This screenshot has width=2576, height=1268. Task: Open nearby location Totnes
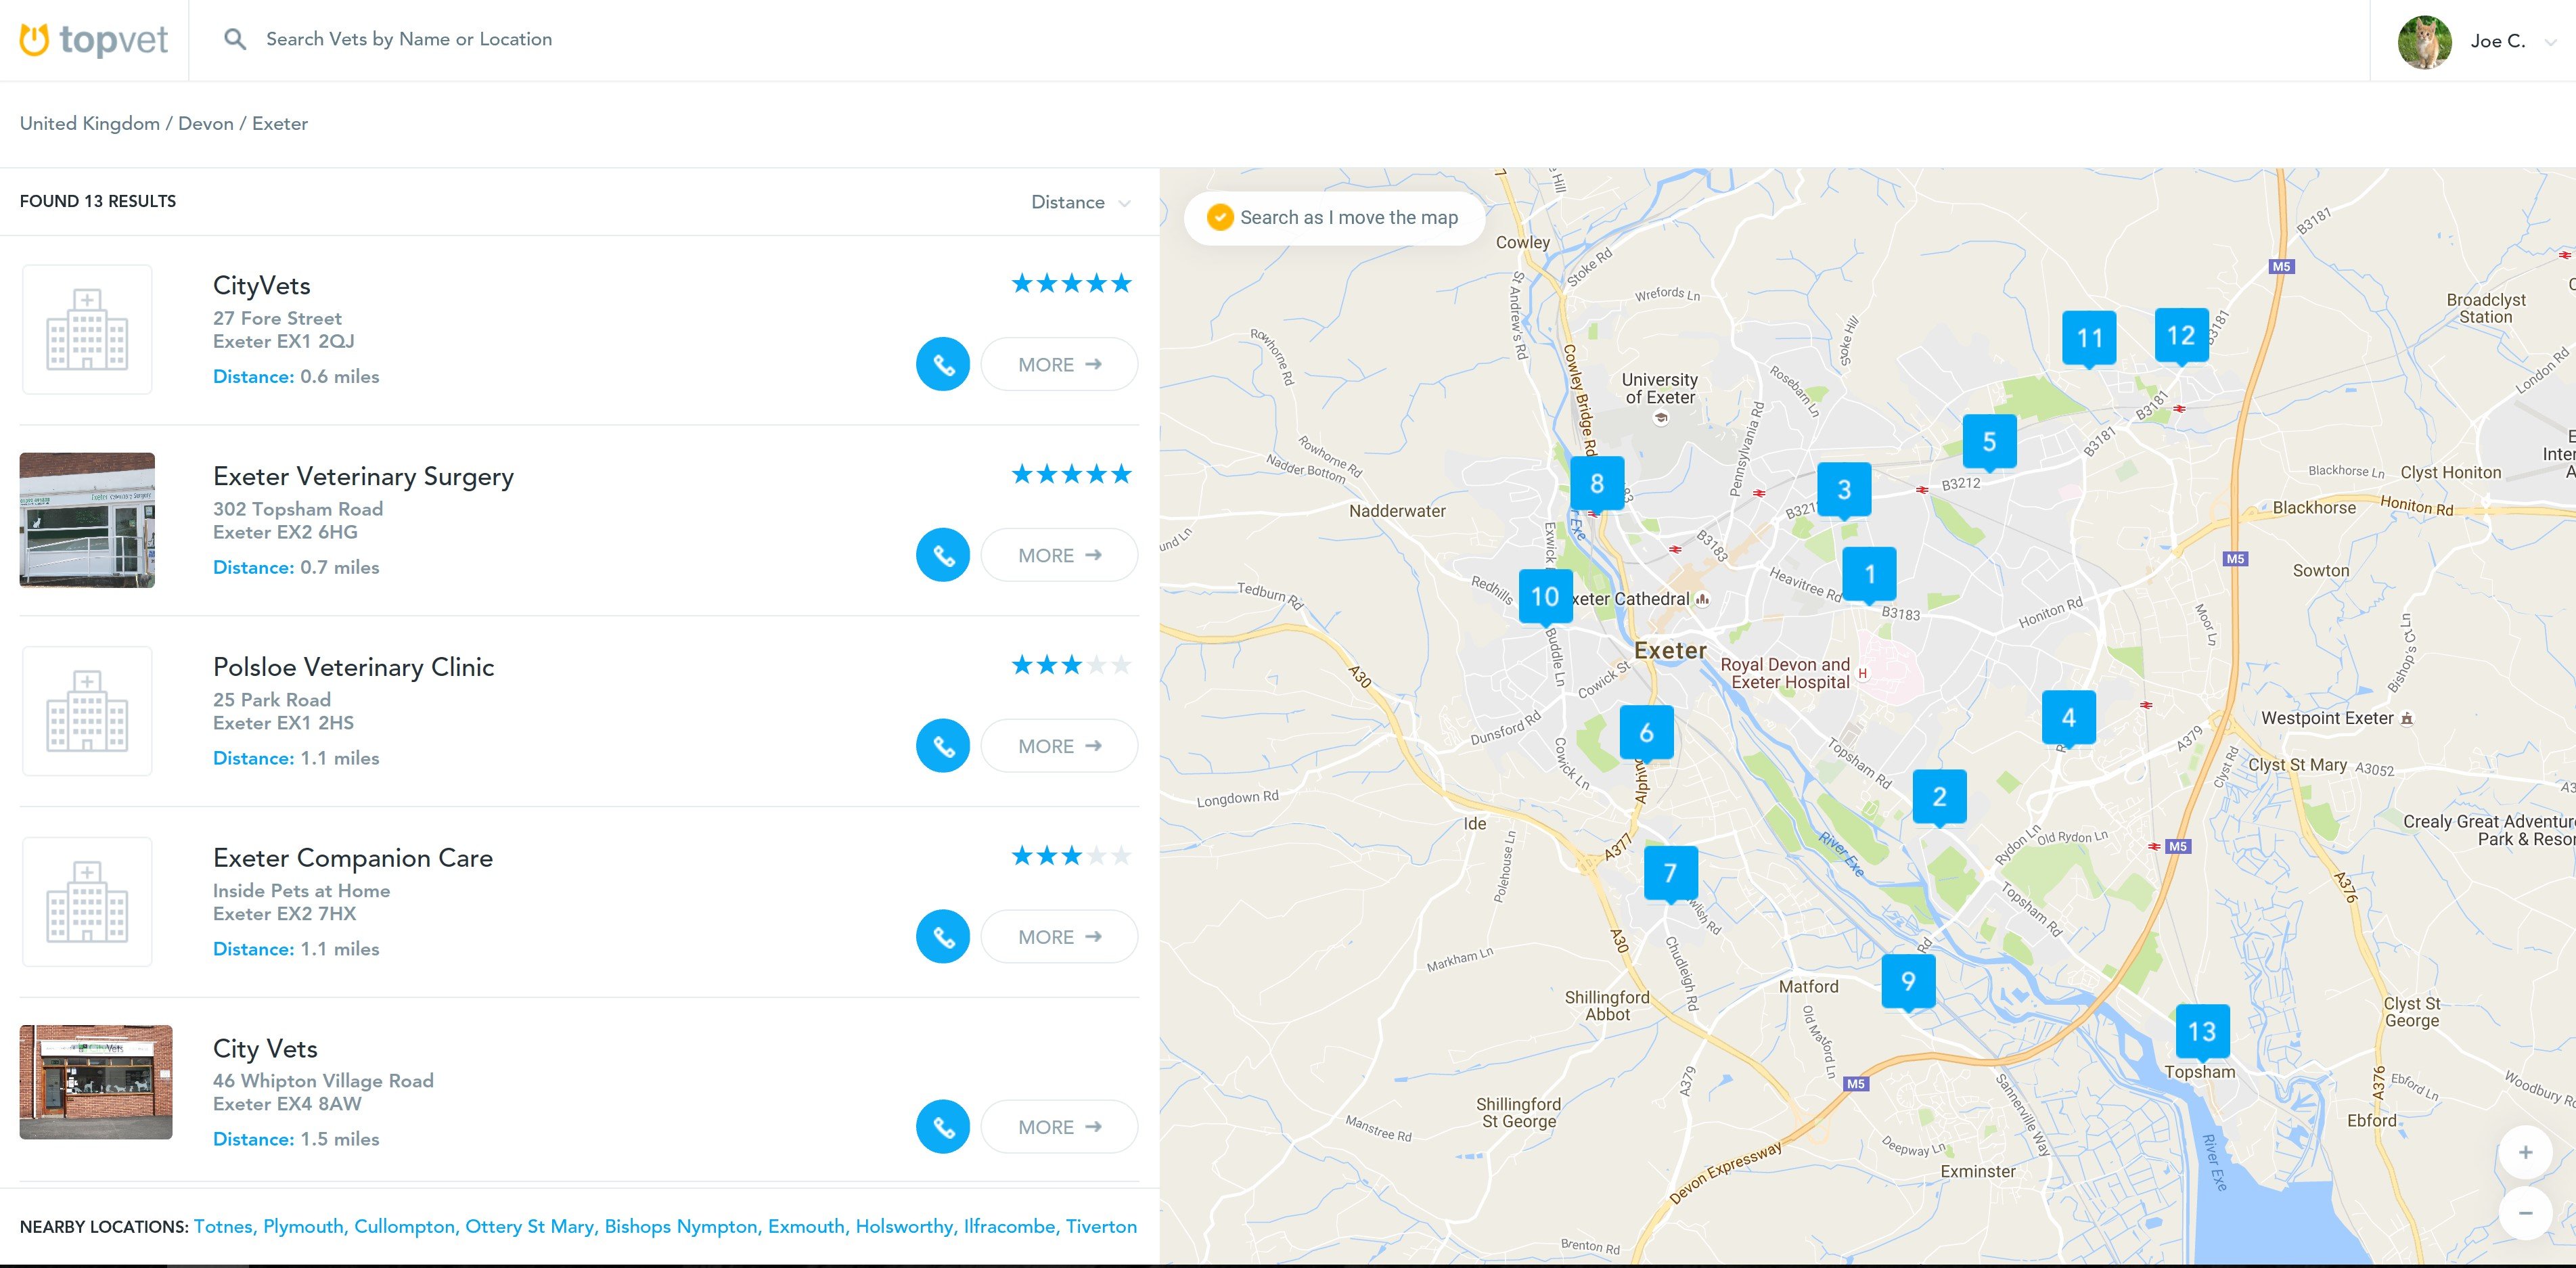[223, 1226]
